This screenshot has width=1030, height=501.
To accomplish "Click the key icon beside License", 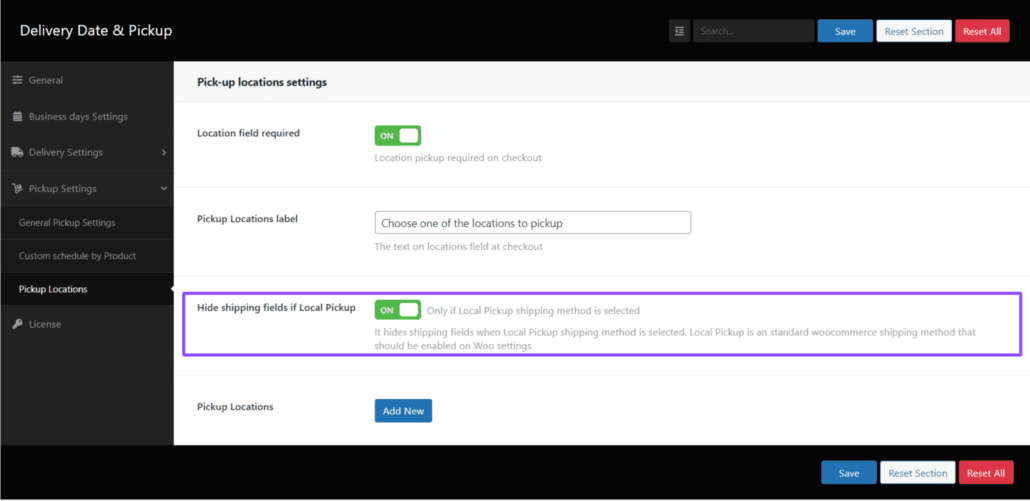I will click(17, 325).
